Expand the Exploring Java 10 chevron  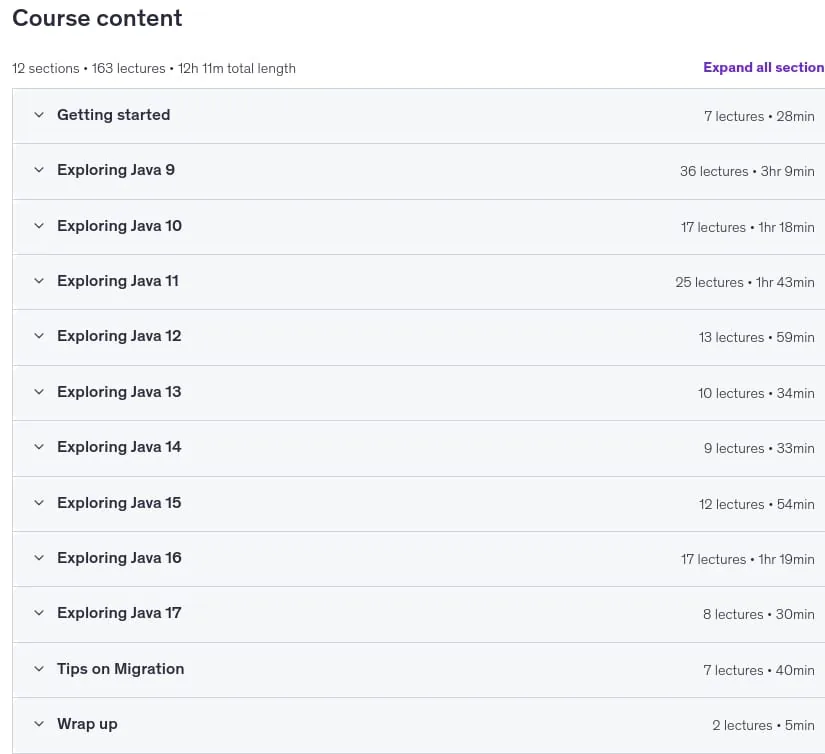(39, 226)
